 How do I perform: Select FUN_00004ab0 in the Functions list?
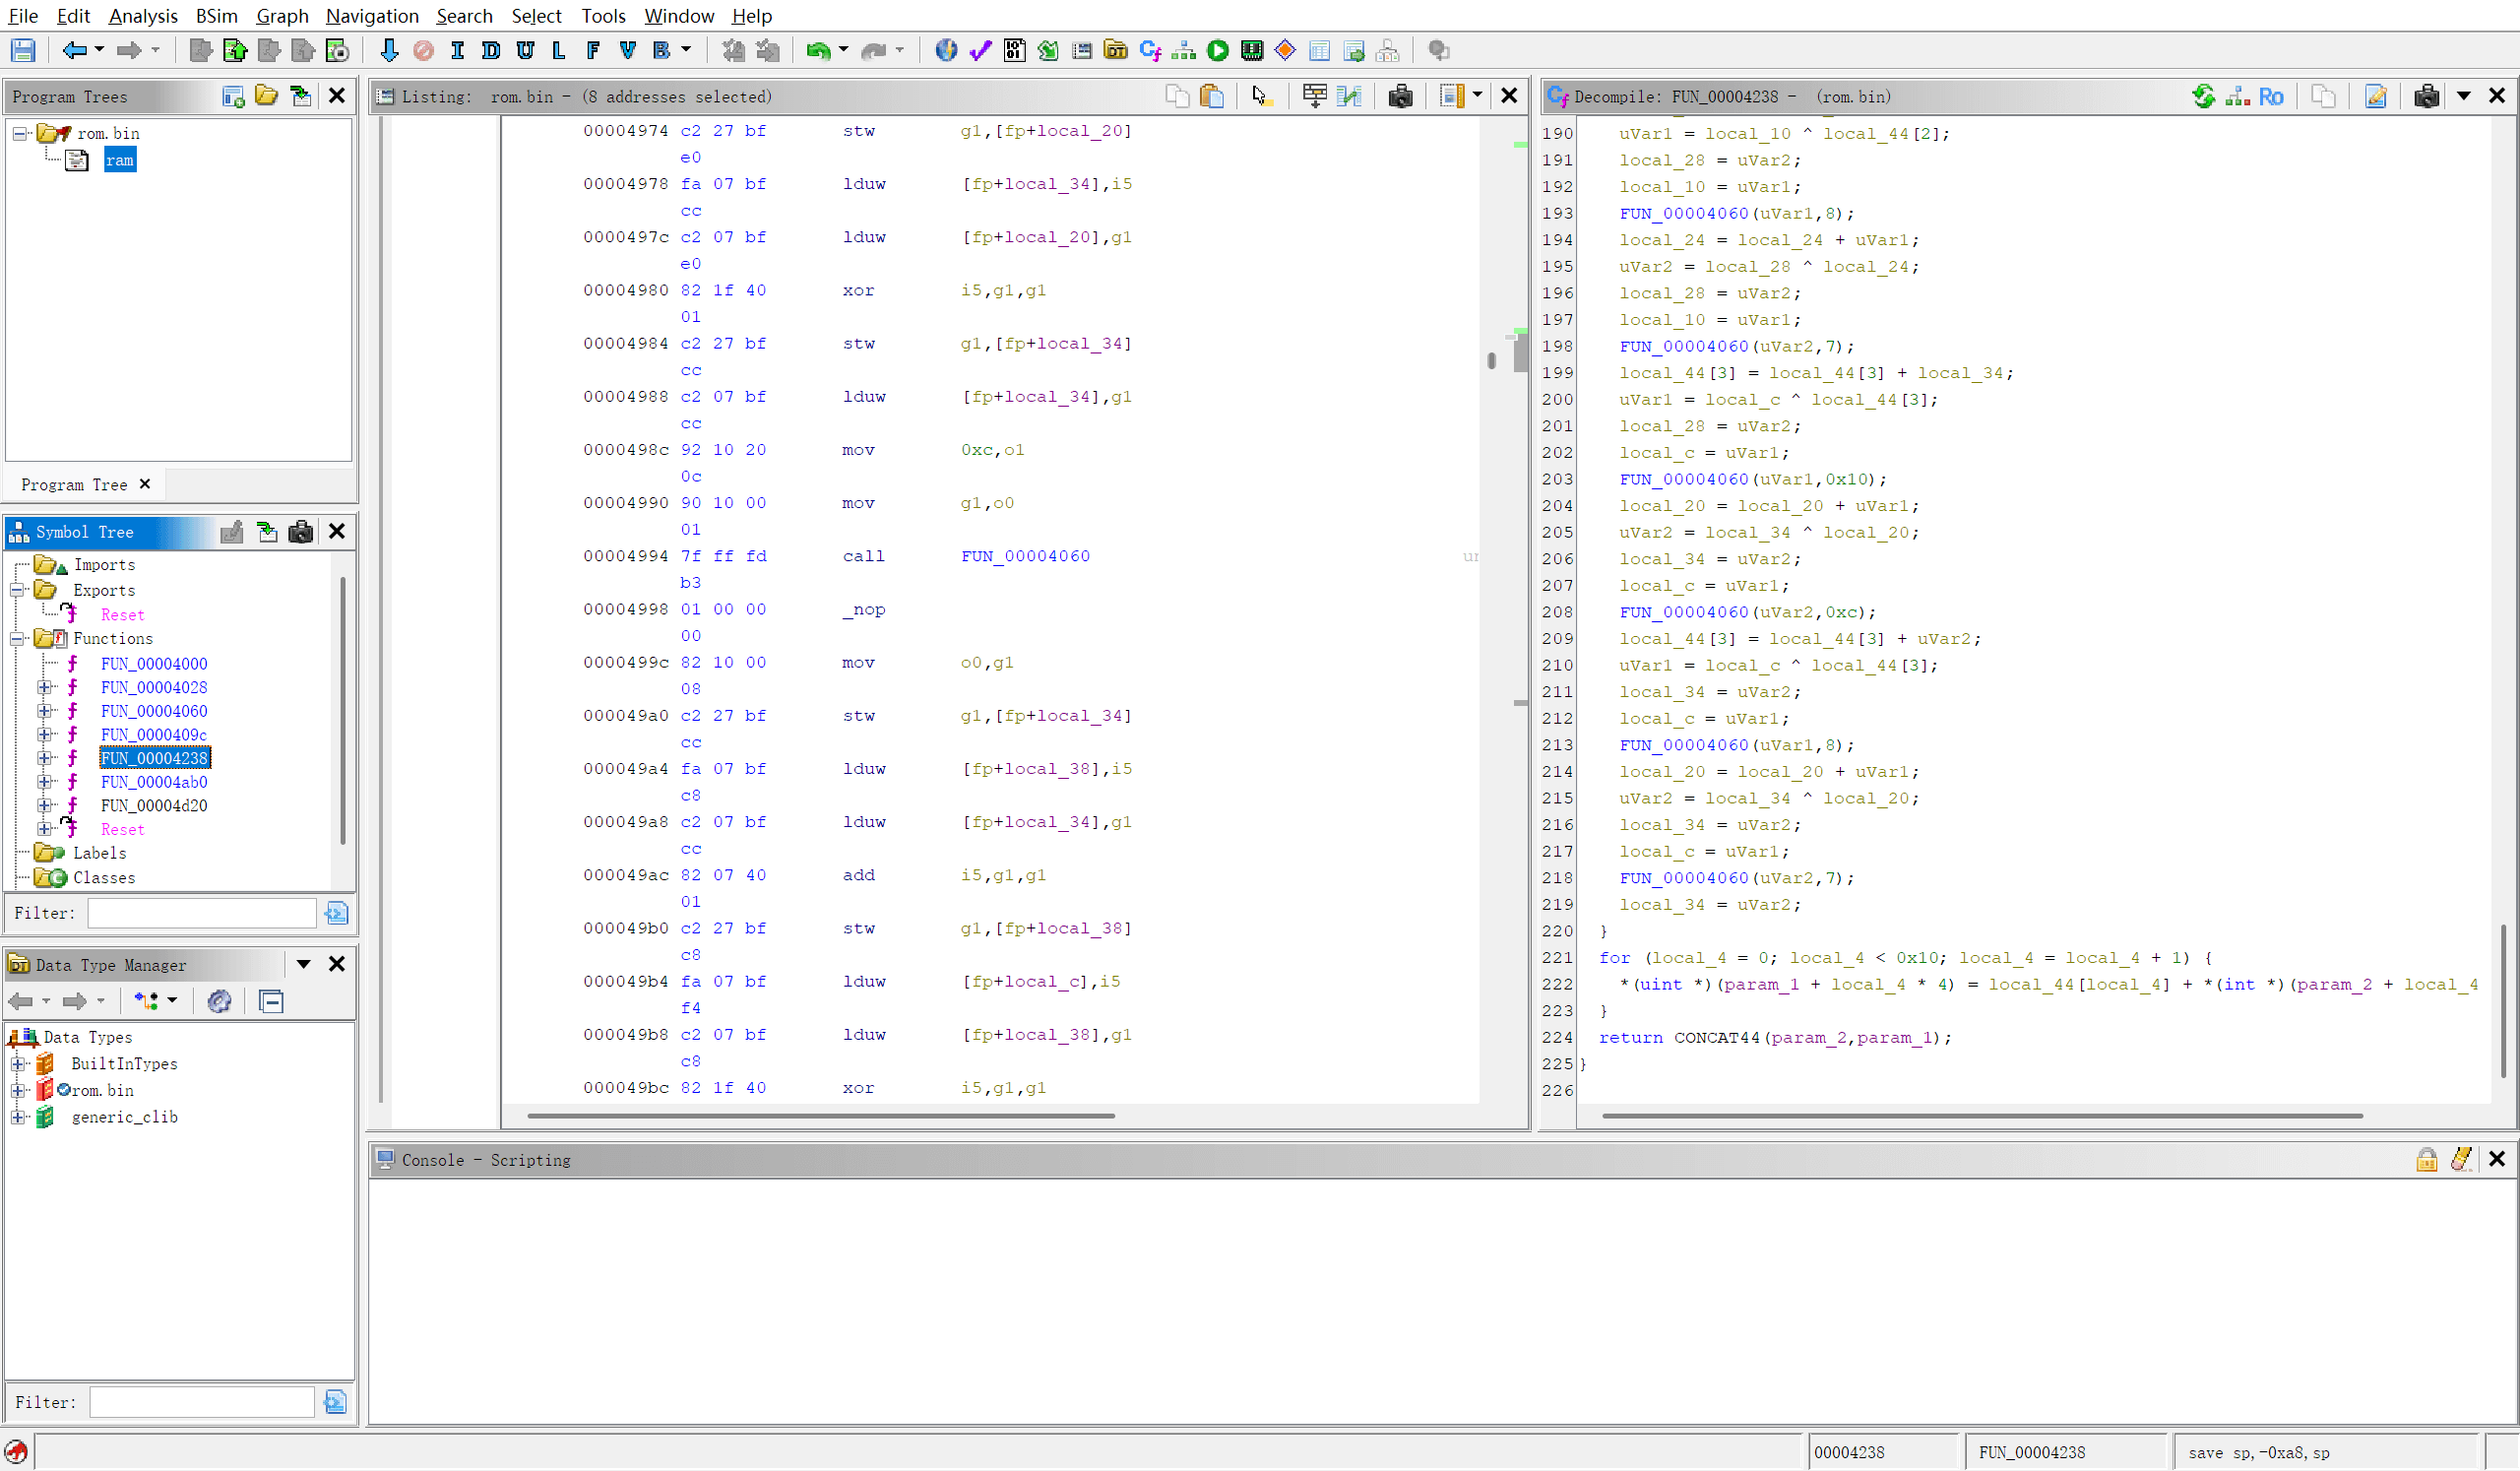pyautogui.click(x=154, y=782)
